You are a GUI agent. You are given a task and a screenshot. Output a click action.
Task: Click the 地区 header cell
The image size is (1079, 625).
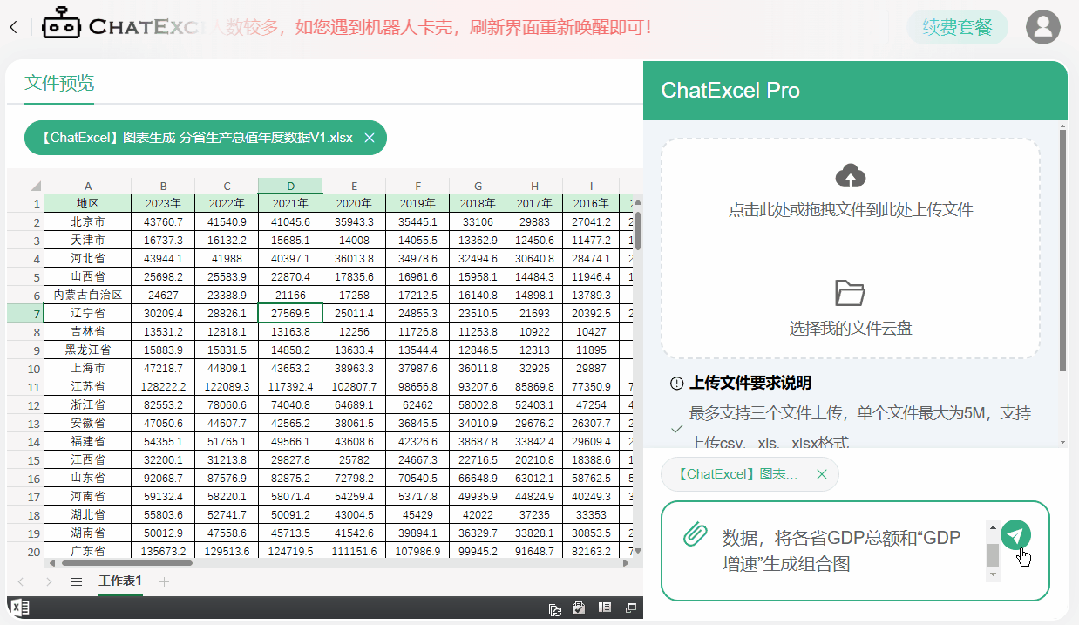tap(87, 203)
